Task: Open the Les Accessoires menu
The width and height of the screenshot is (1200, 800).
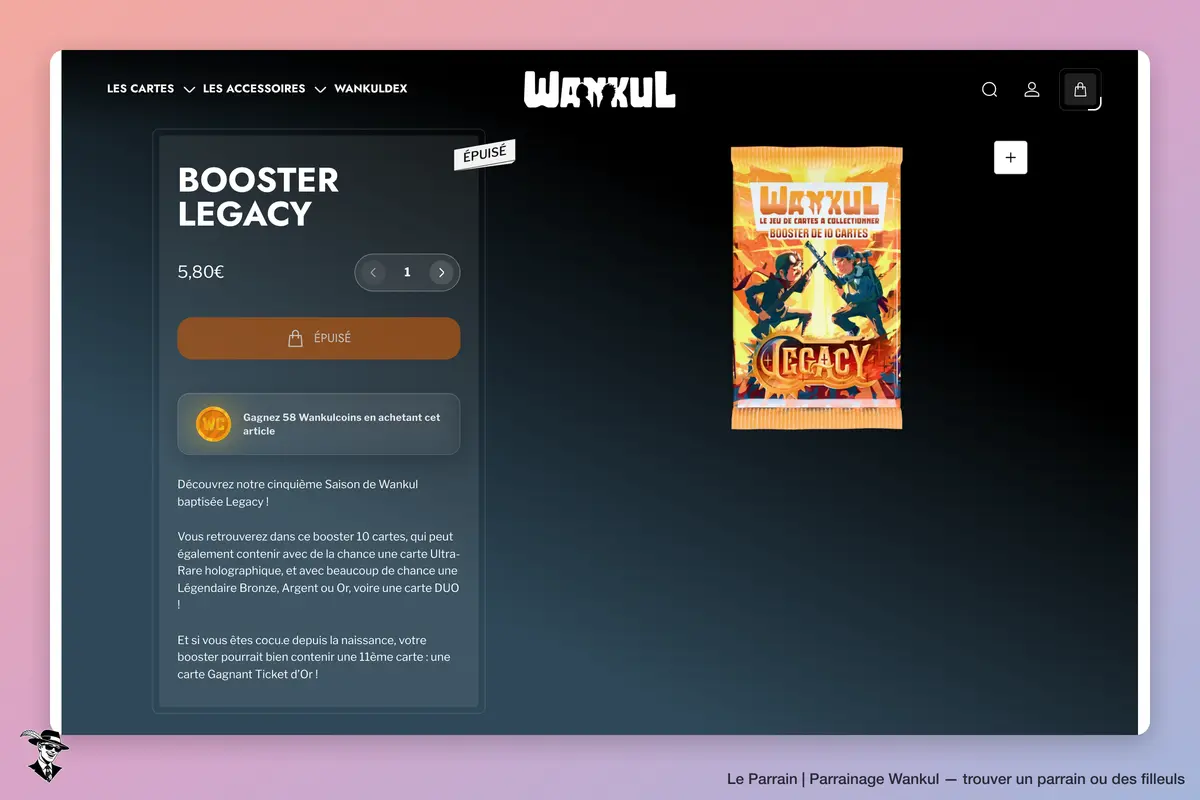Action: tap(254, 89)
